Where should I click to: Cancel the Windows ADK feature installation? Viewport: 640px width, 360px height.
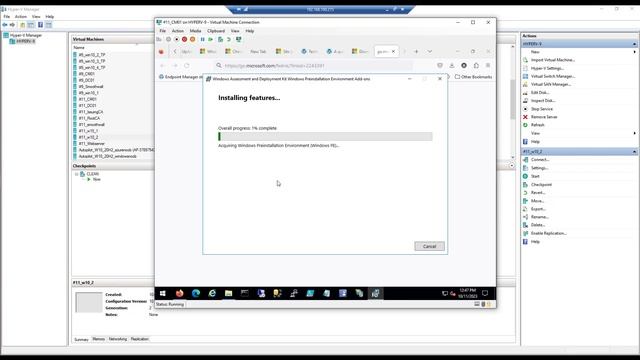[x=429, y=246]
